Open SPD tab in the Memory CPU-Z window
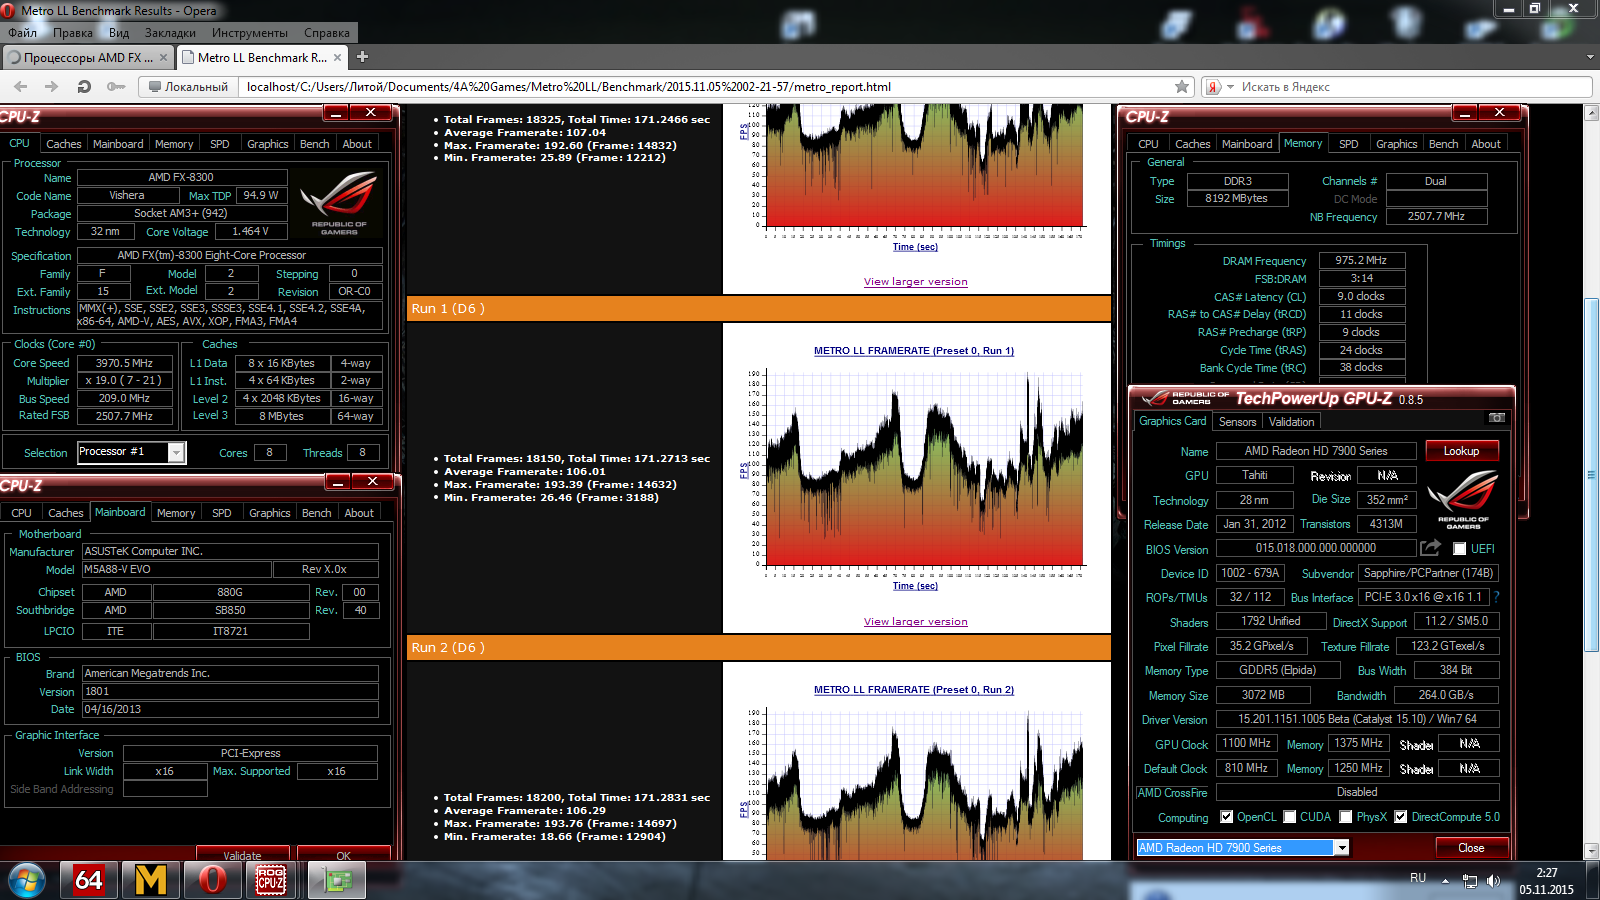This screenshot has height=900, width=1600. coord(1349,144)
